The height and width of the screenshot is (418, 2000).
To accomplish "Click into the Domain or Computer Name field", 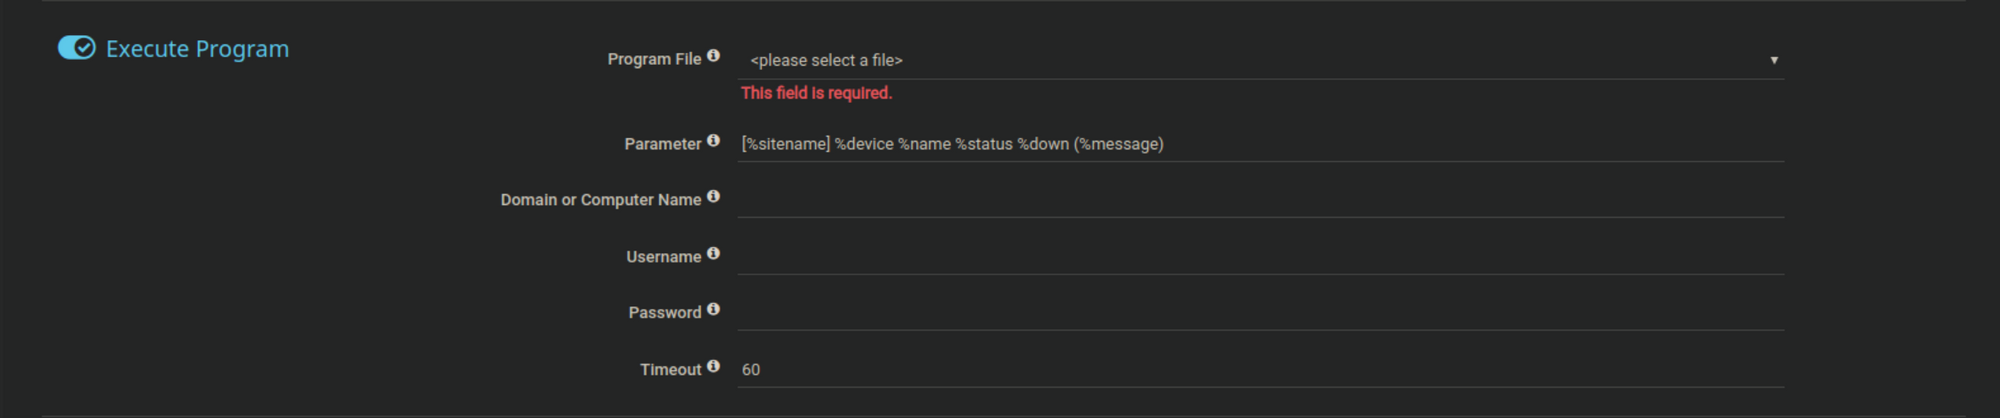I will 1260,200.
